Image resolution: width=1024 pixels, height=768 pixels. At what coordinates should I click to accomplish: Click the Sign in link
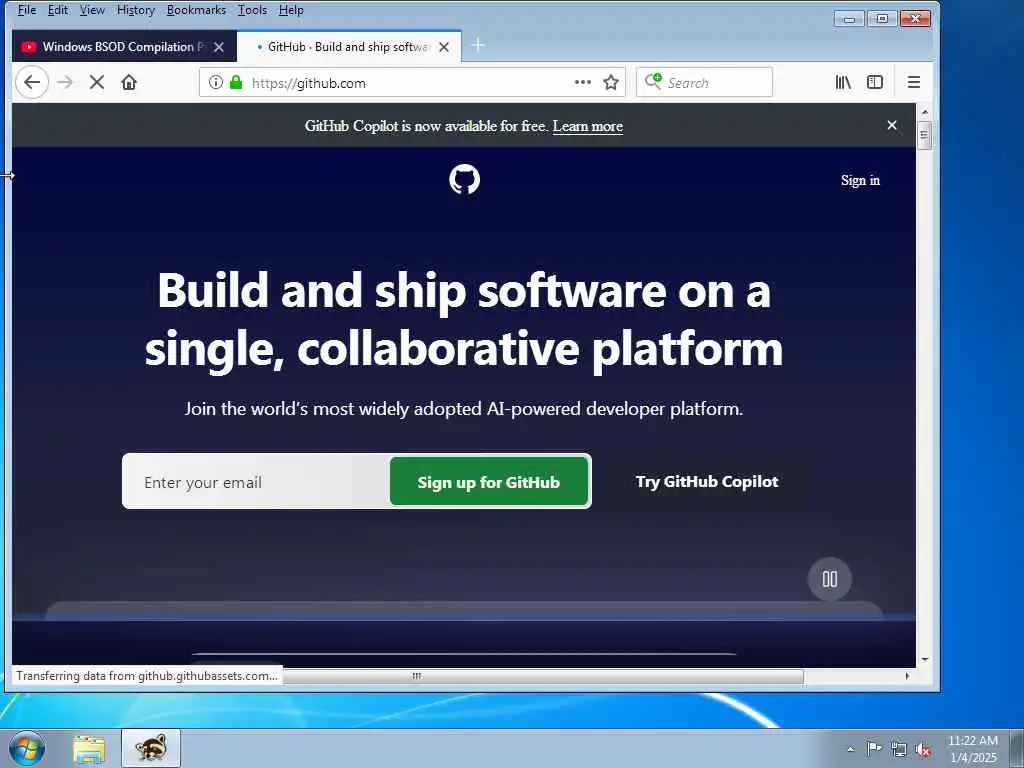point(860,180)
